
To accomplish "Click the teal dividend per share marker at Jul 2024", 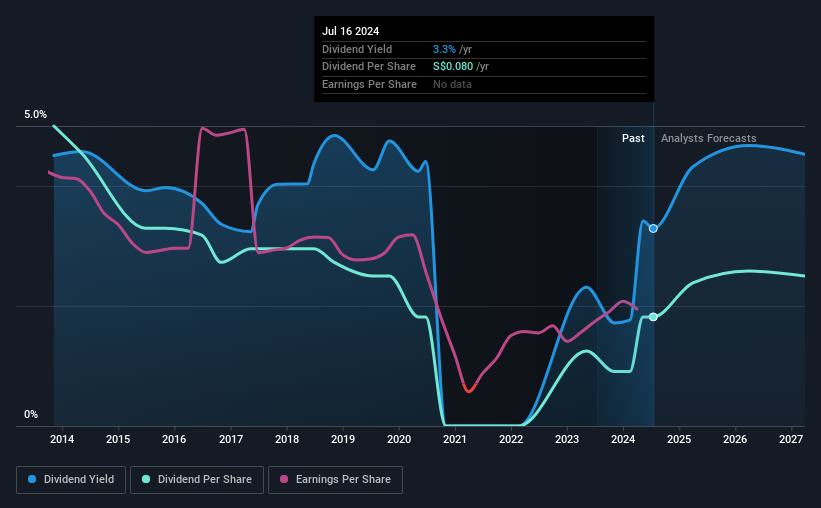I will 653,317.
